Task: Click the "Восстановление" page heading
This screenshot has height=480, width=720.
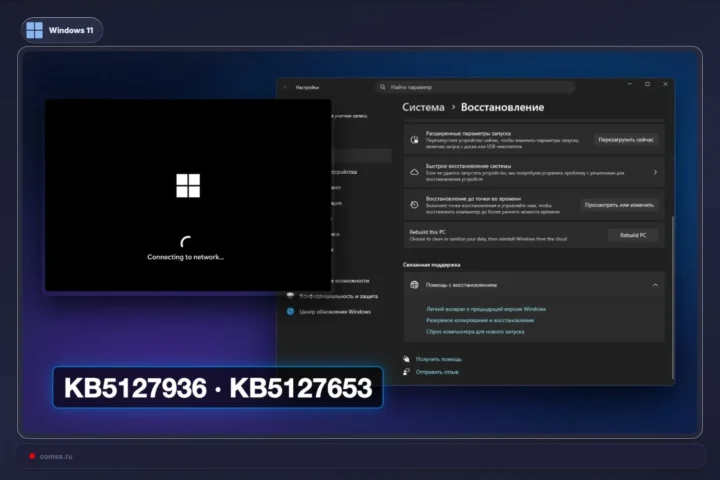Action: coord(502,107)
